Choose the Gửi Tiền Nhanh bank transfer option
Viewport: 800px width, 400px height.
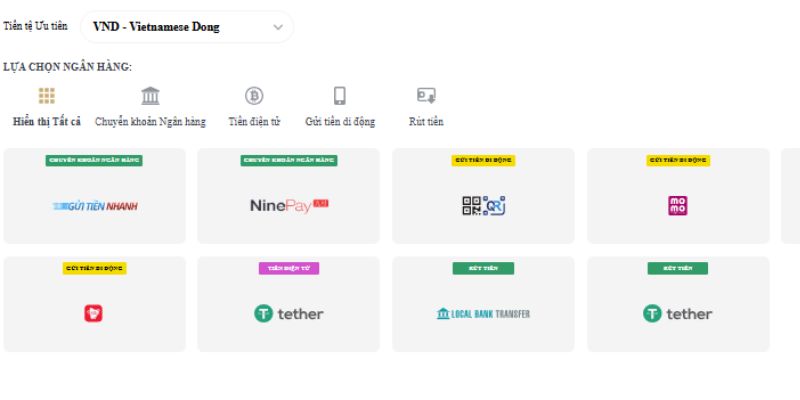tap(94, 196)
